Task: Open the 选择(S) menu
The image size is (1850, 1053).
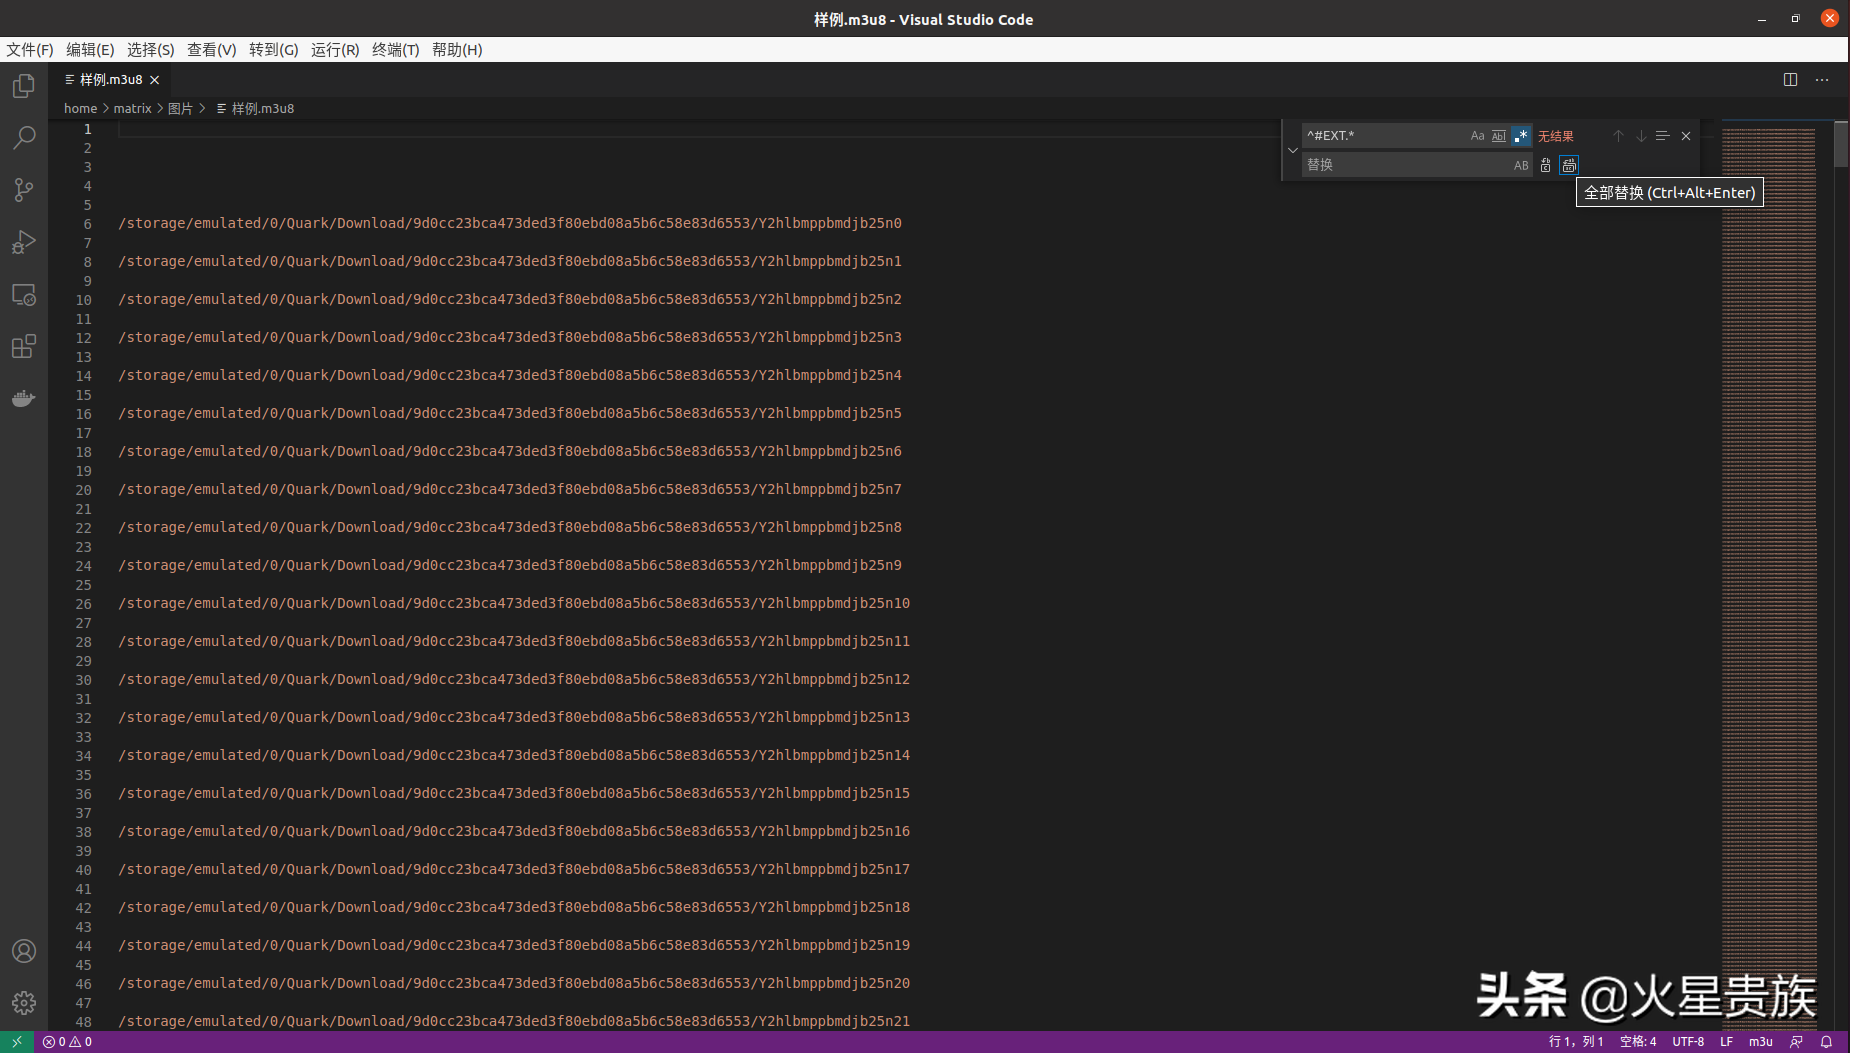Action: [x=151, y=50]
